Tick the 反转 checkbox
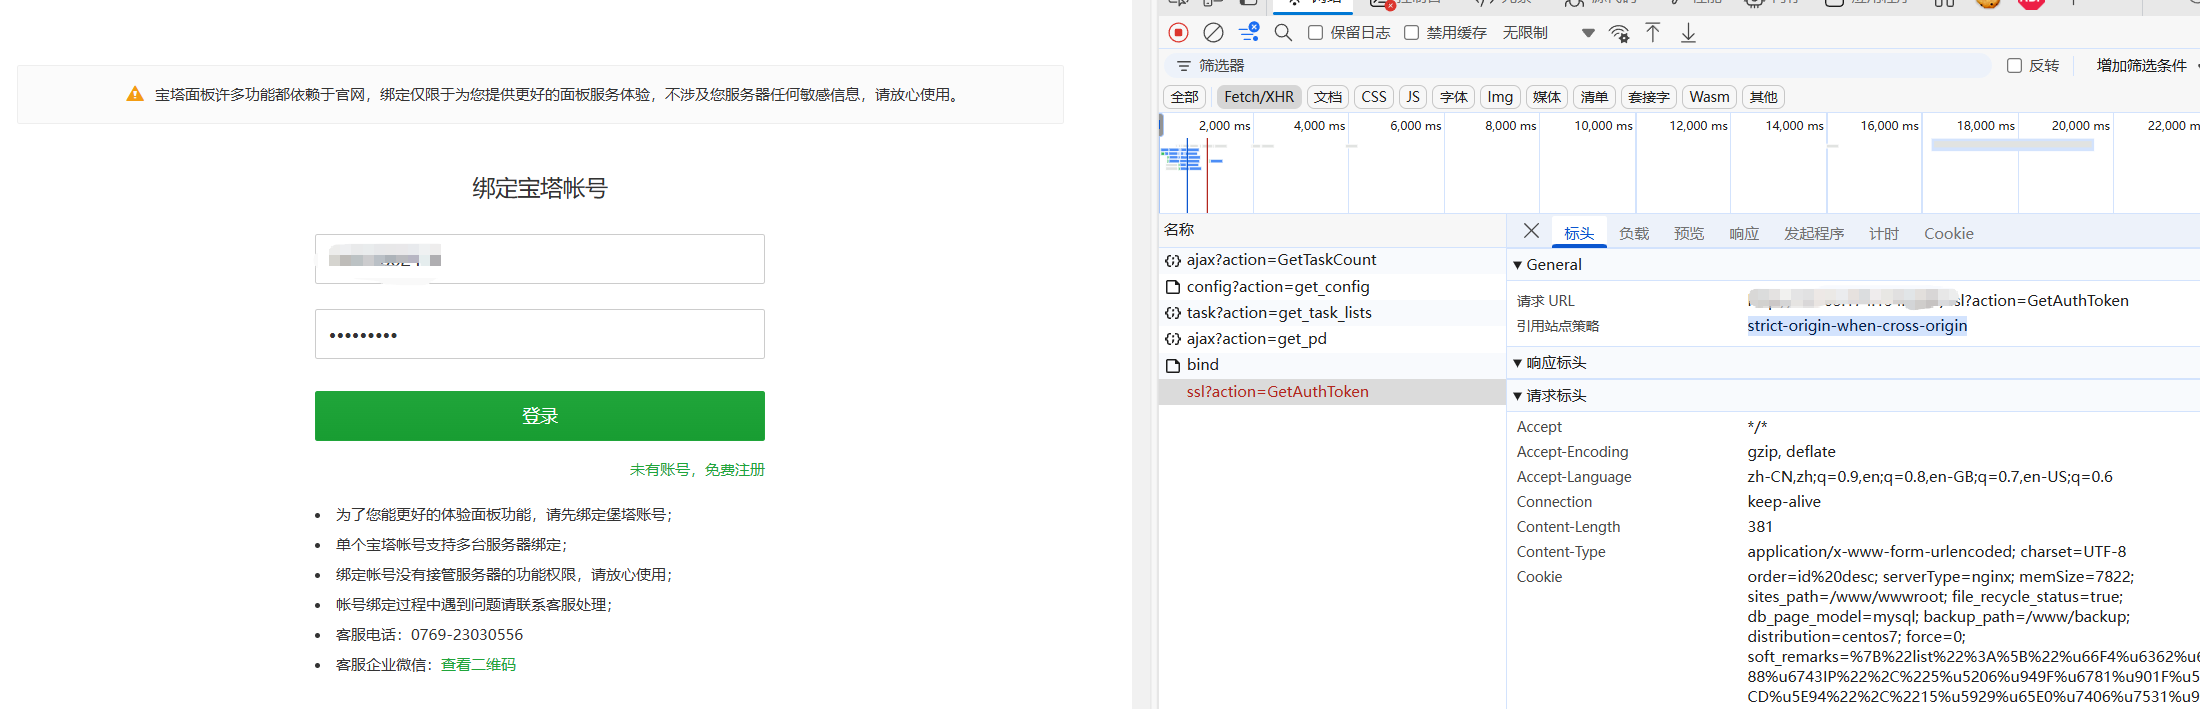This screenshot has height=709, width=2200. (2014, 65)
